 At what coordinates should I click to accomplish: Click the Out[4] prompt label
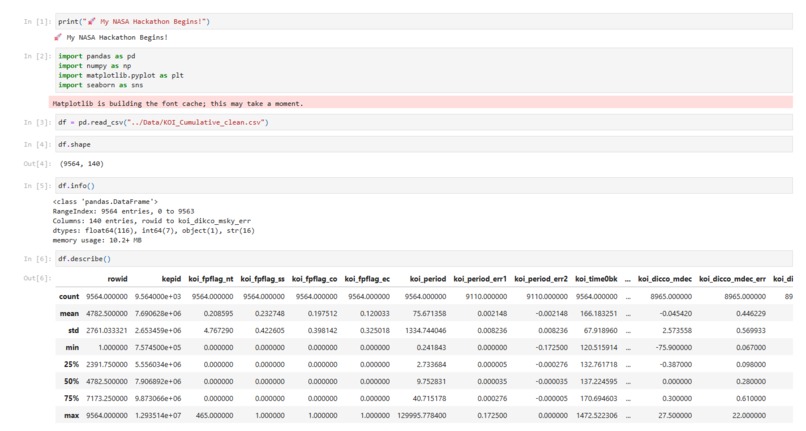pos(38,164)
